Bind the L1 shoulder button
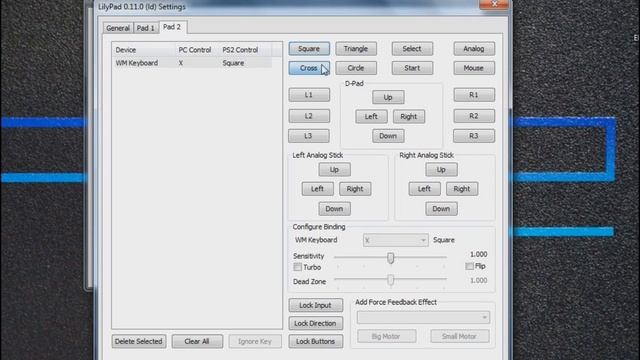This screenshot has height=360, width=640. (x=309, y=95)
